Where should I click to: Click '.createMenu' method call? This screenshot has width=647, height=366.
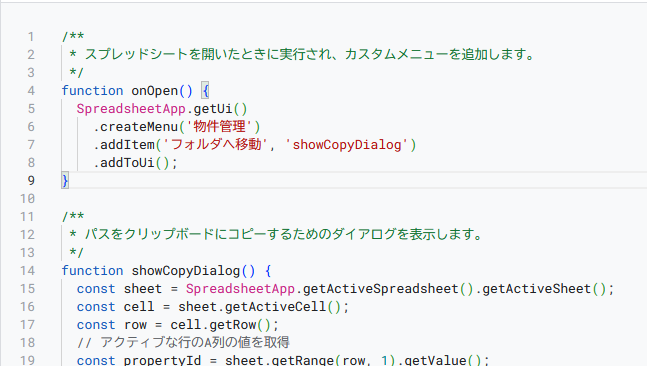[x=135, y=127]
